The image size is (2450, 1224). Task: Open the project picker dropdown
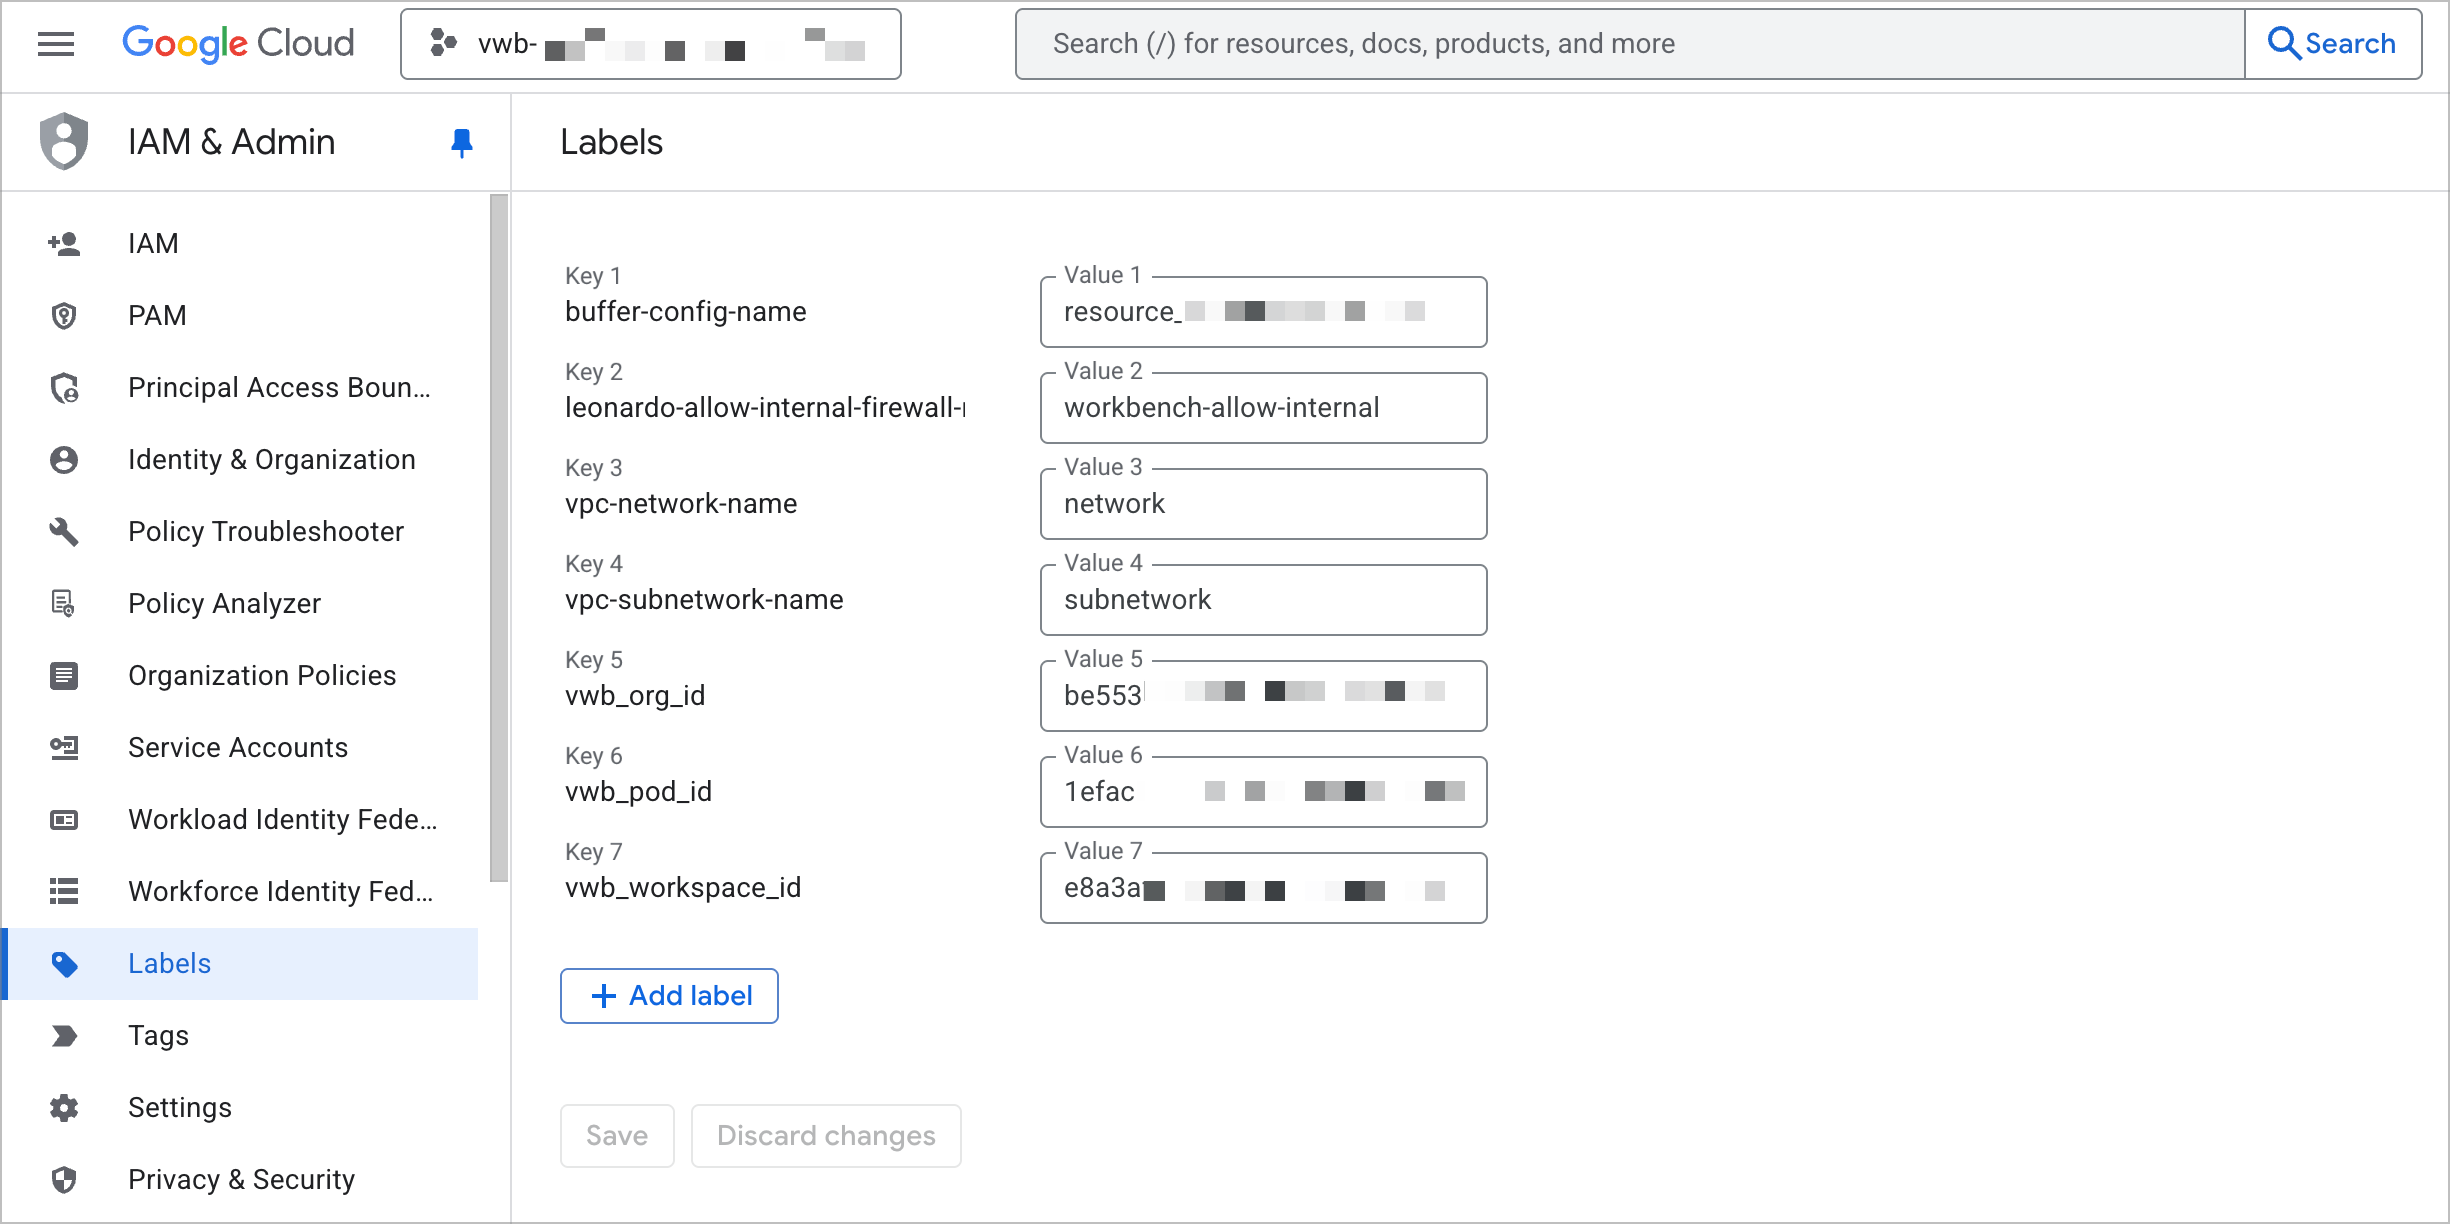650,43
